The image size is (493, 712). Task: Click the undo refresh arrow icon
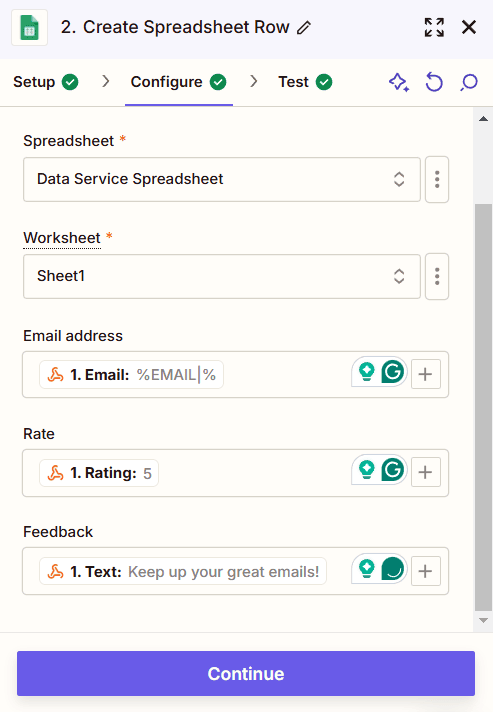(434, 82)
